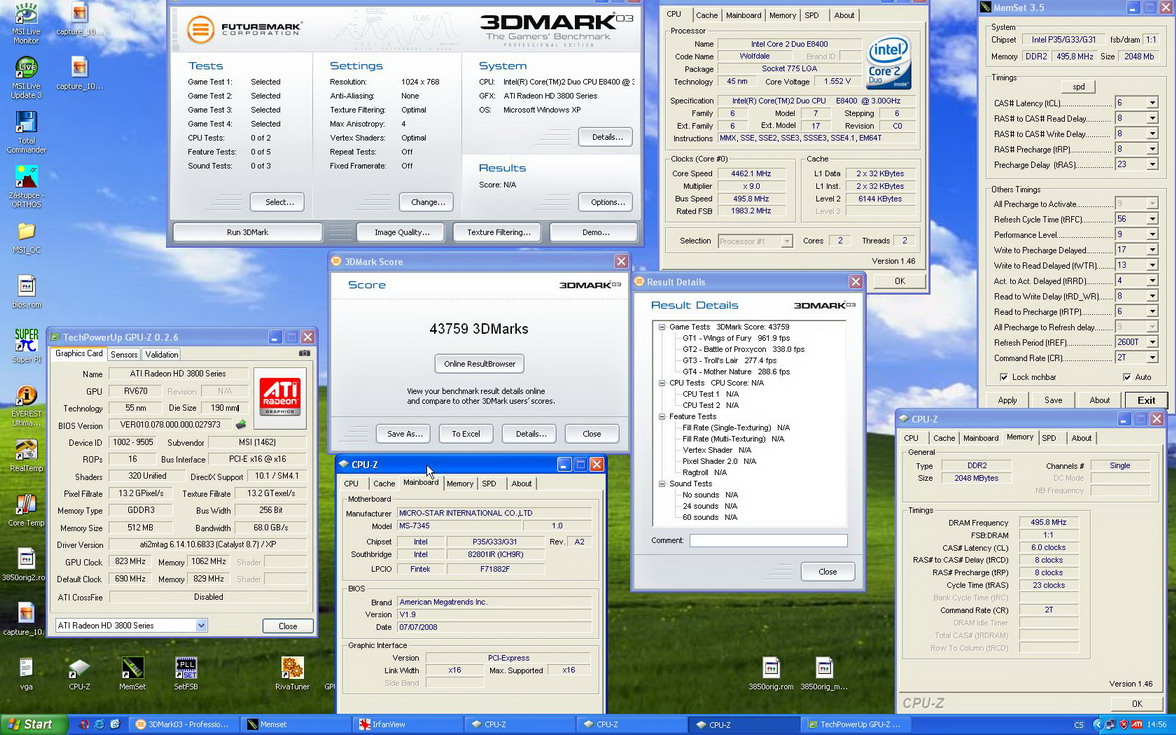This screenshot has height=735, width=1176.
Task: Select the 3850orig2.rom desktop file icon
Action: 26,559
